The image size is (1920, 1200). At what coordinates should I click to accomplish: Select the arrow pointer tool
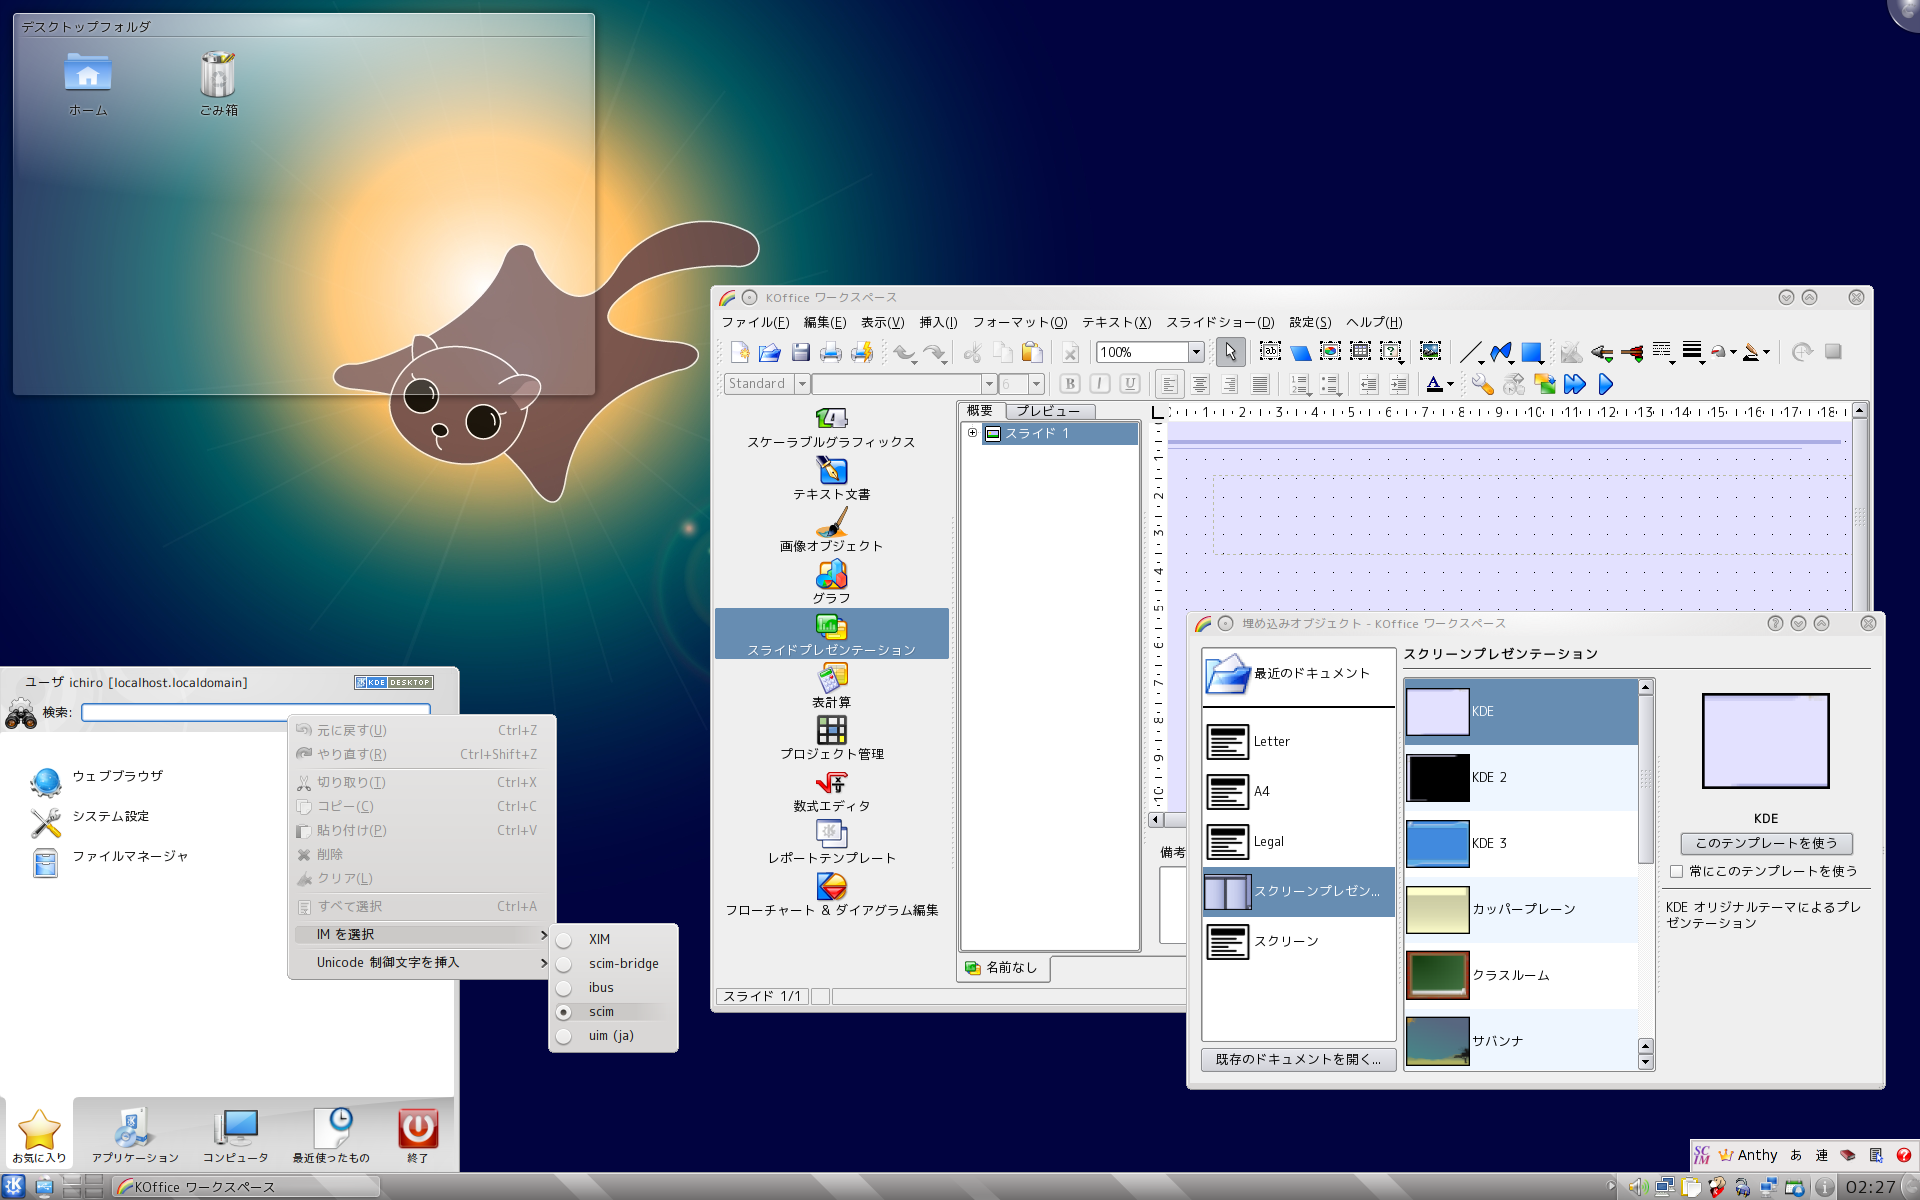(x=1230, y=352)
